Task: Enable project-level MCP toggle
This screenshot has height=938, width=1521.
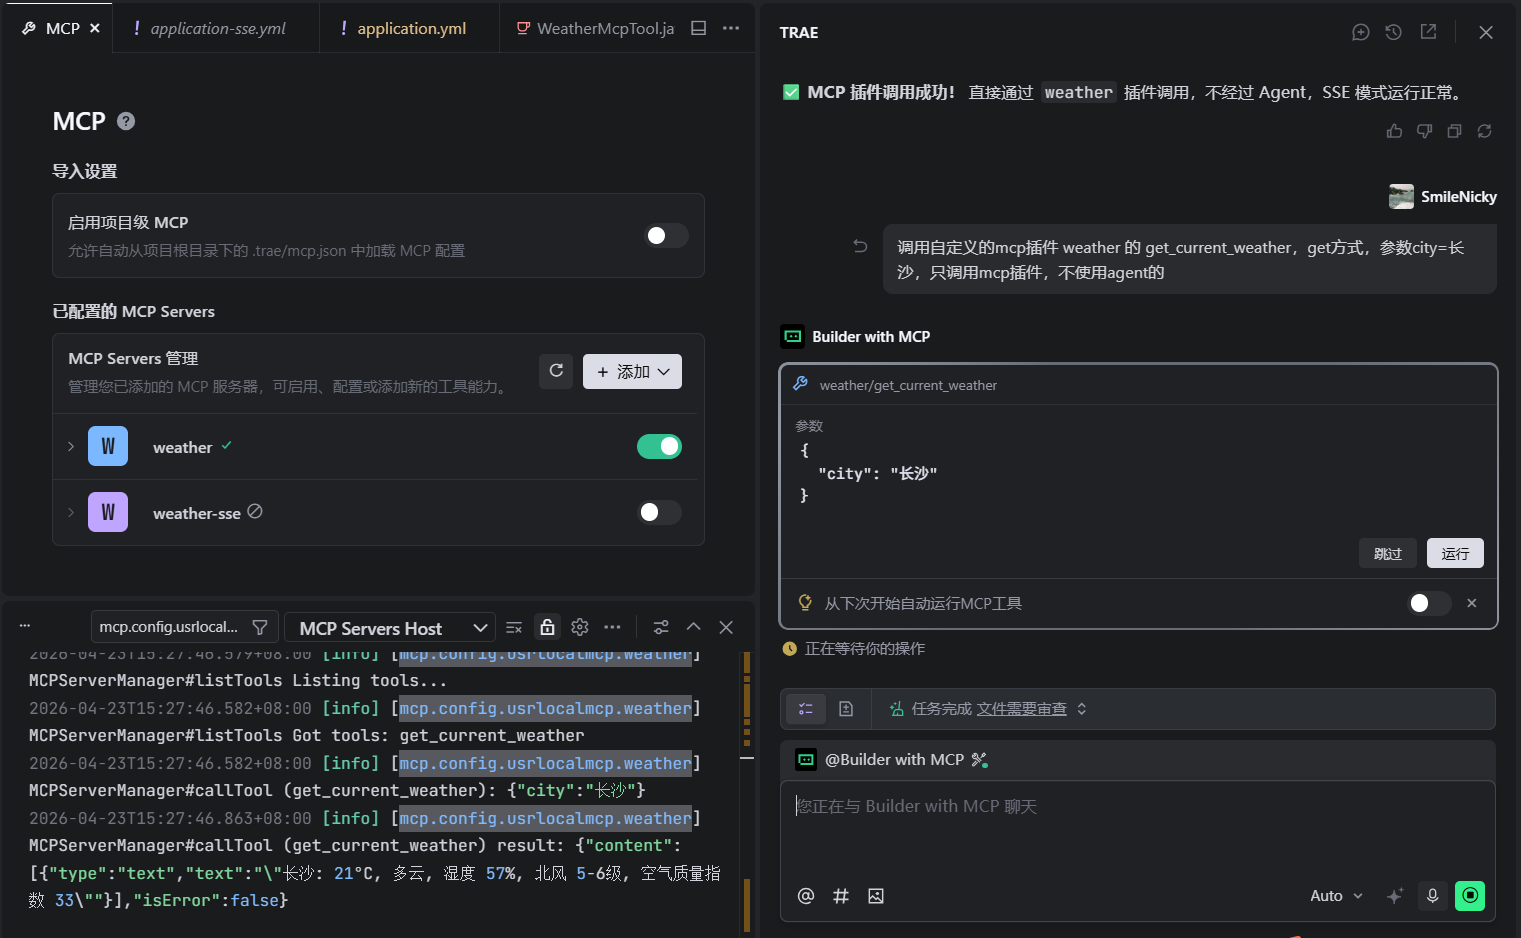Action: point(666,235)
